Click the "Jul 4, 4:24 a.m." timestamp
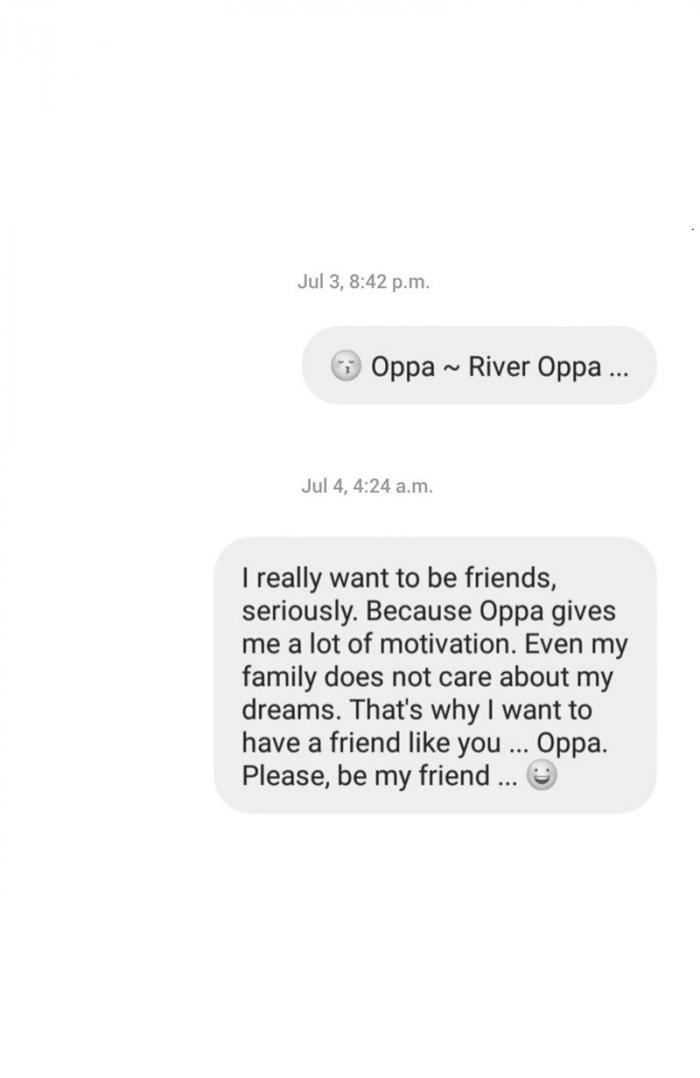Screen dimensions: 700x1078 (x=367, y=487)
